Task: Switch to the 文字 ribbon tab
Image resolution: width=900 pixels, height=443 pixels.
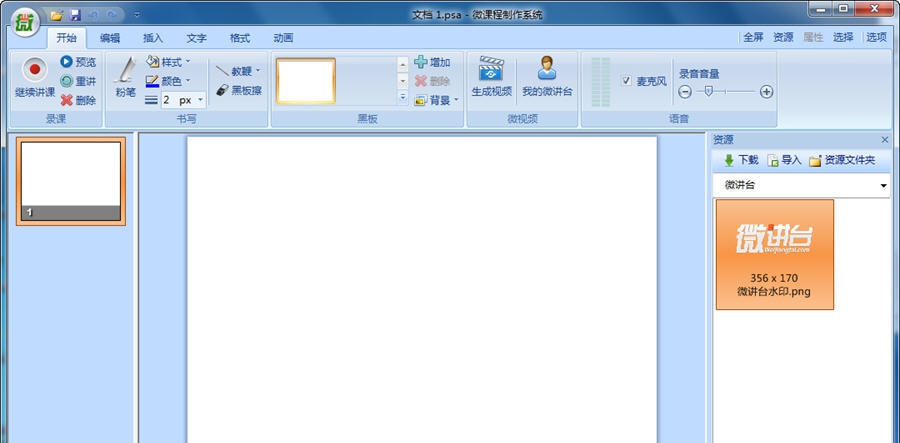Action: [x=196, y=38]
